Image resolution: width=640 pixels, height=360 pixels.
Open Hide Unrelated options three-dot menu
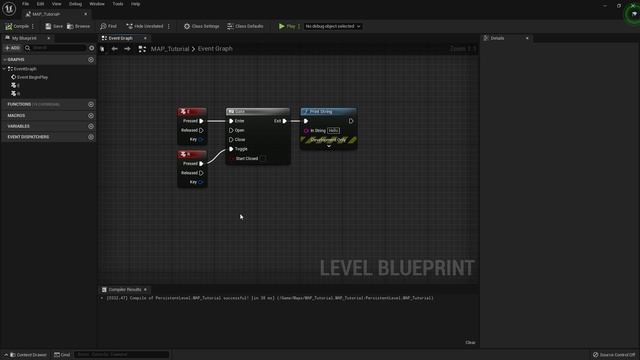(169, 26)
